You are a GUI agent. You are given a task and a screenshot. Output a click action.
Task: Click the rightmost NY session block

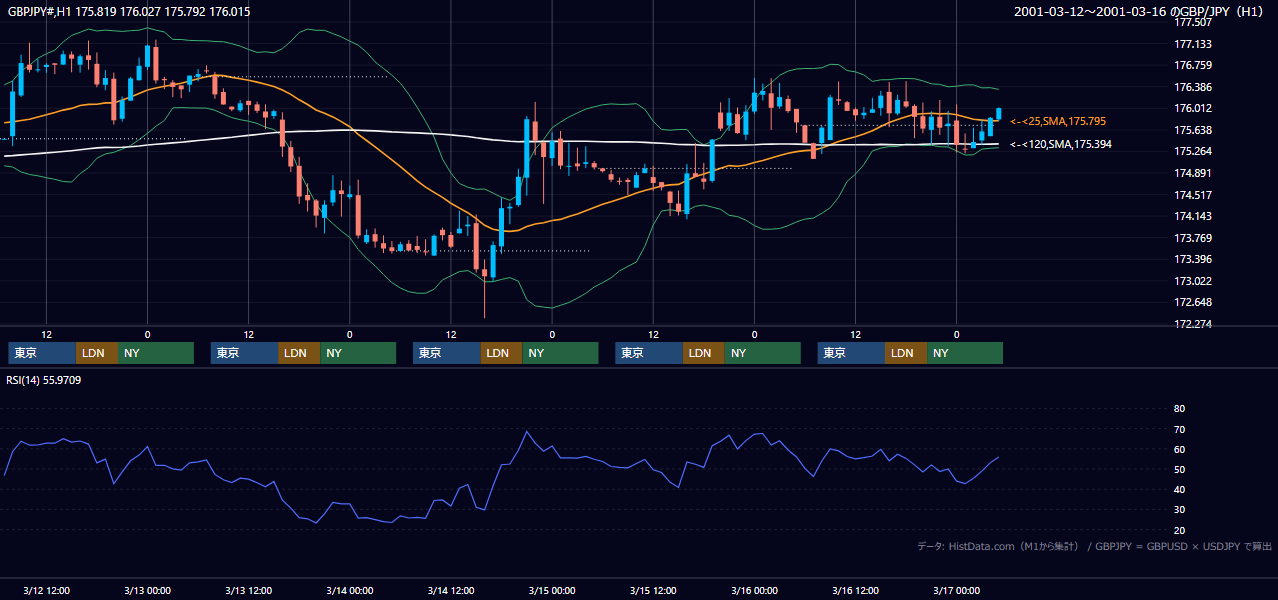[966, 353]
